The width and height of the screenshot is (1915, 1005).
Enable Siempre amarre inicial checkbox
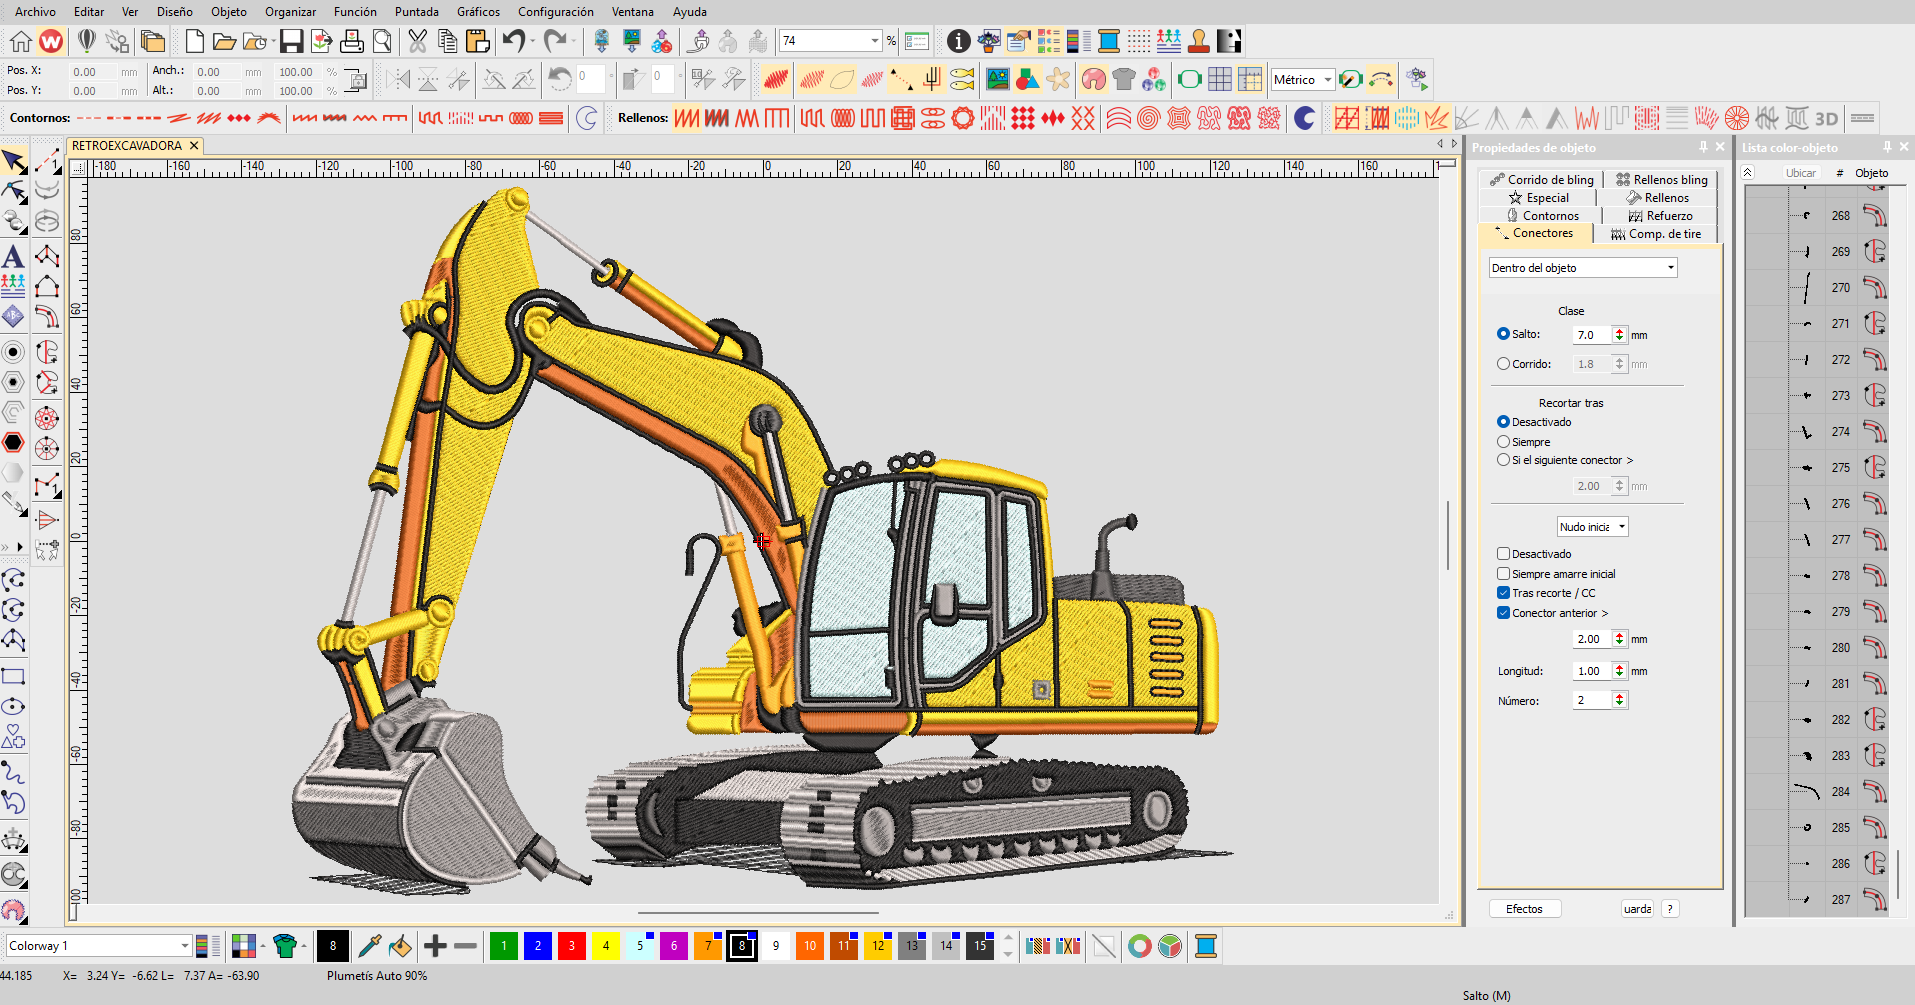(1503, 574)
